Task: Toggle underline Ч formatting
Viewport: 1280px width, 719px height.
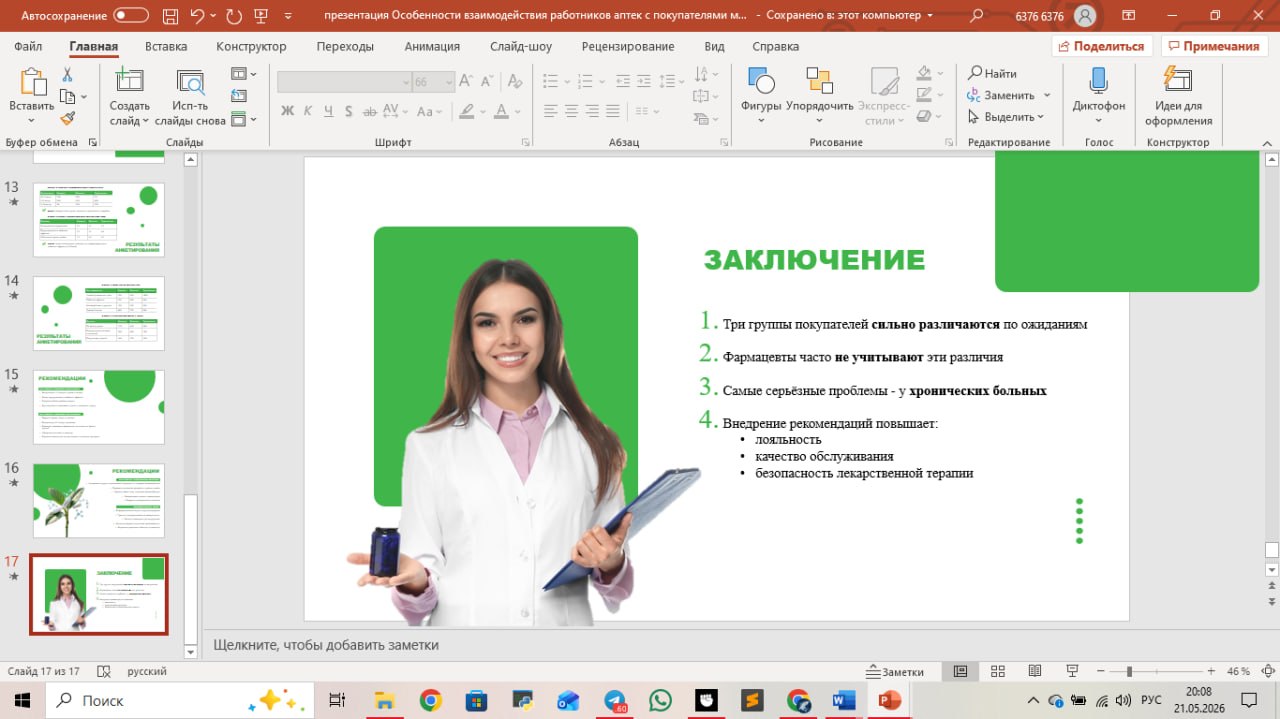Action: point(328,111)
